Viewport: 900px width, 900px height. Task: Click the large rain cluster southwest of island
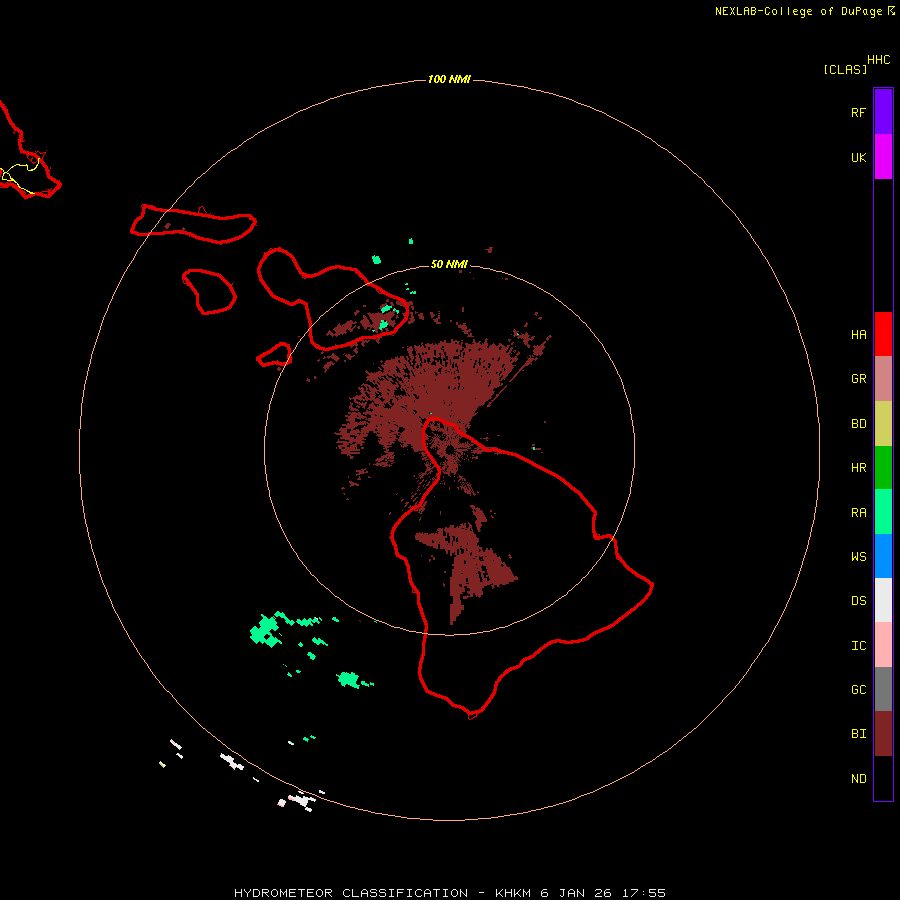pos(266,631)
